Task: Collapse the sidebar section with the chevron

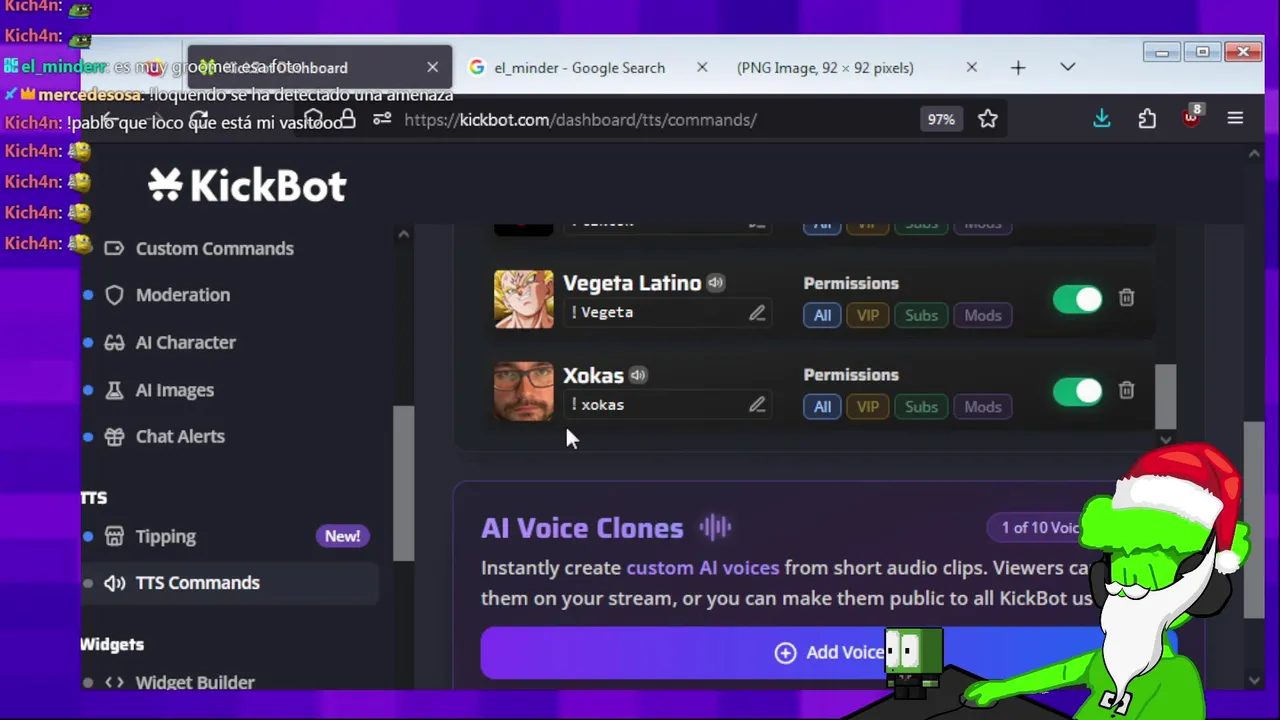Action: [403, 234]
